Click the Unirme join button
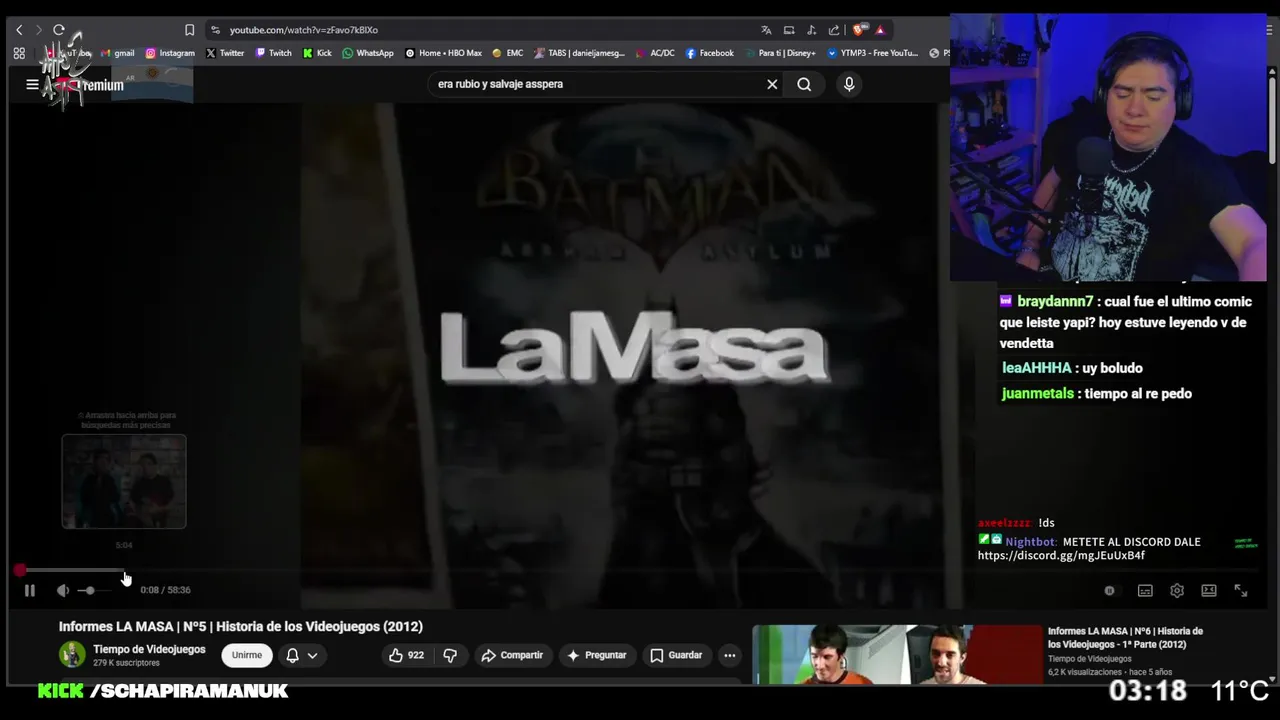 click(247, 655)
